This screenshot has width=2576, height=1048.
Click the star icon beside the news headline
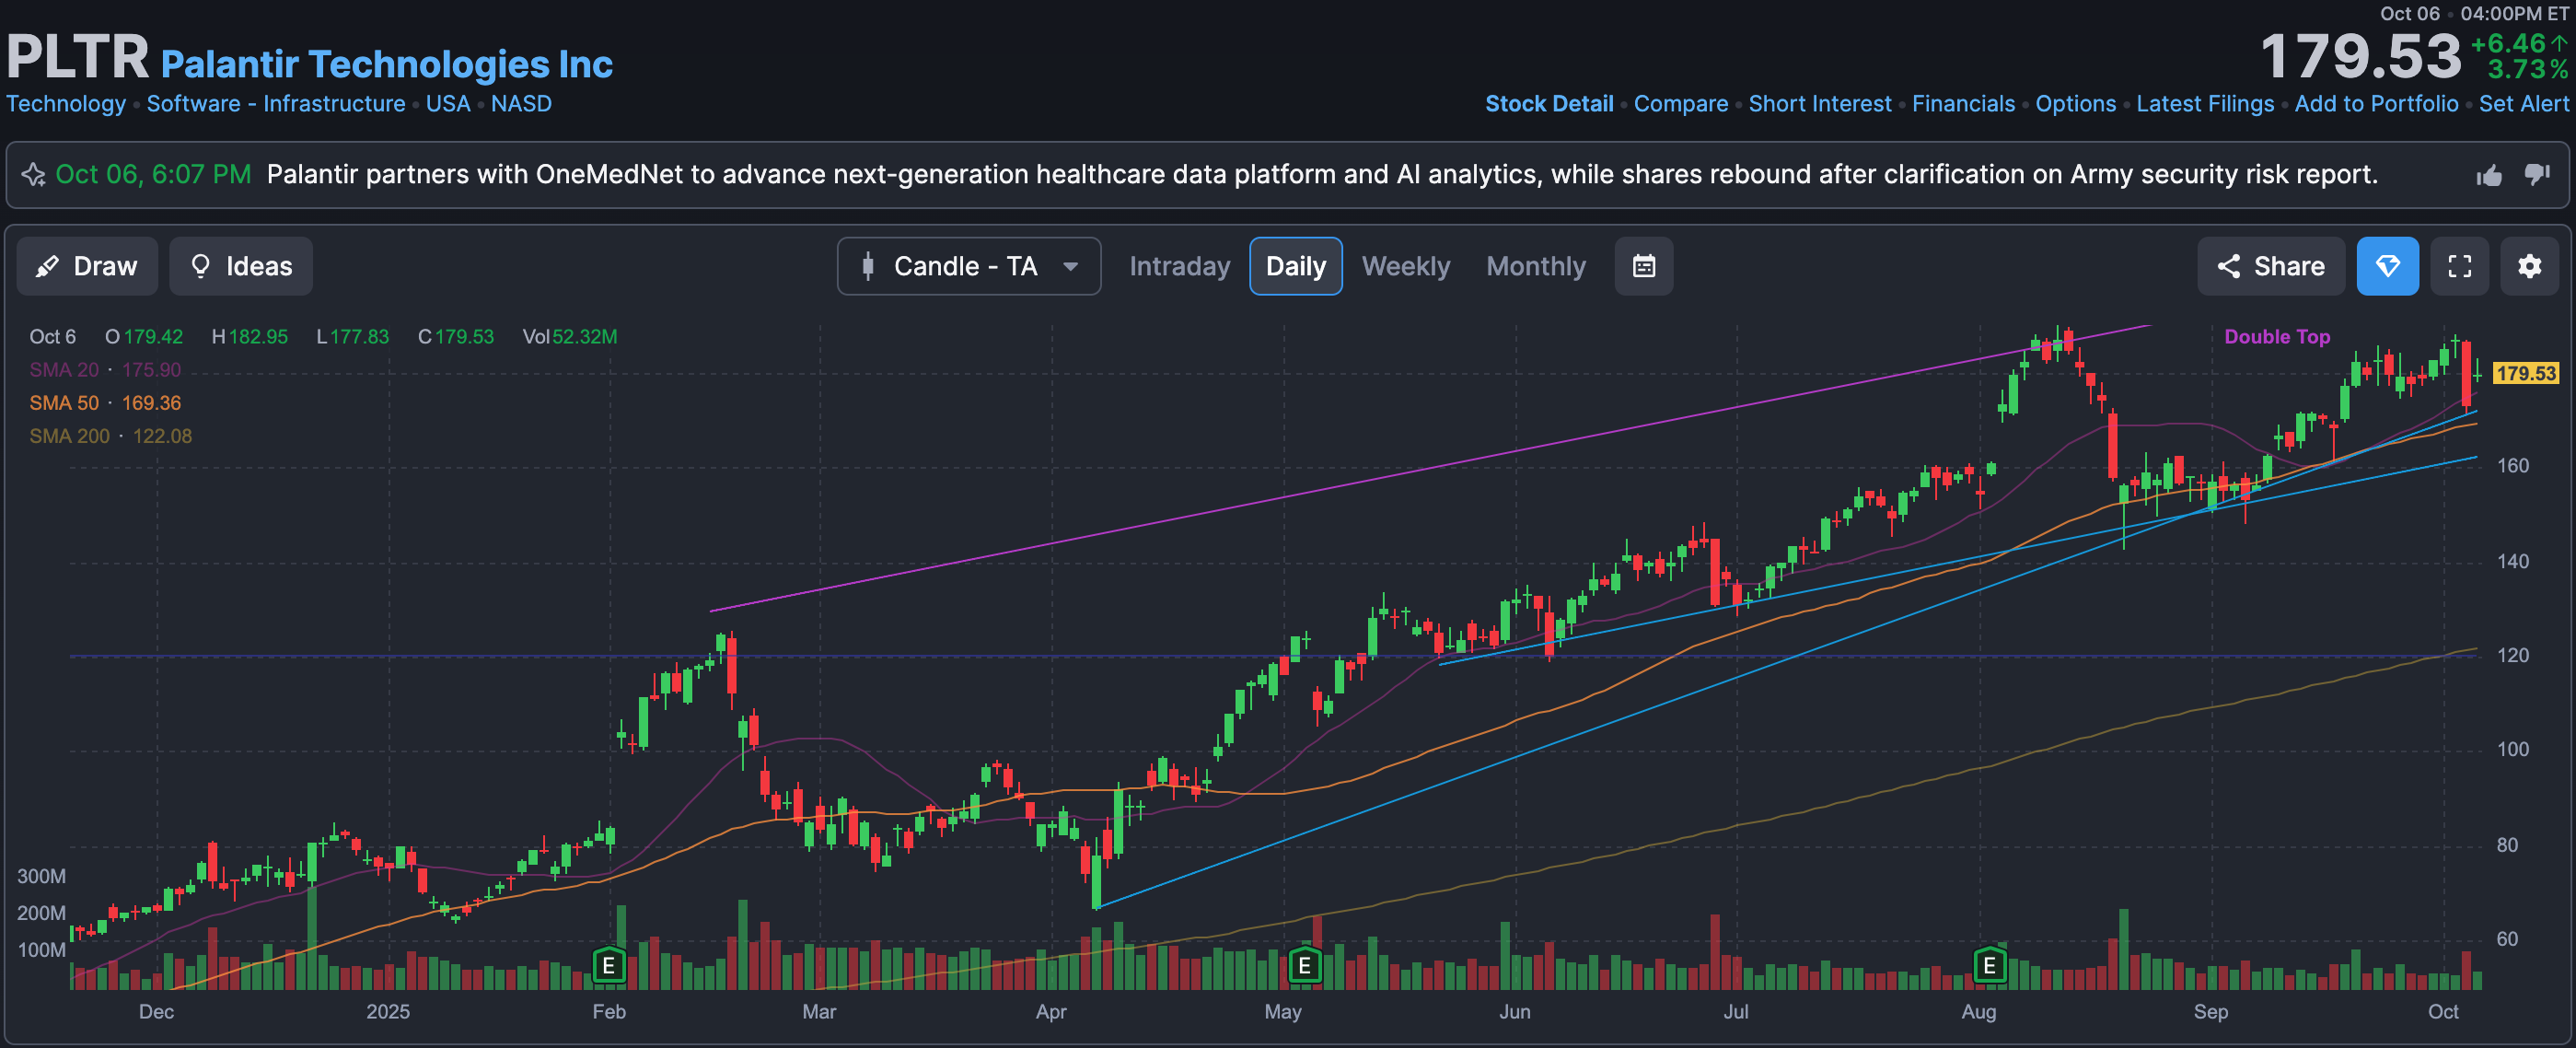tap(33, 175)
